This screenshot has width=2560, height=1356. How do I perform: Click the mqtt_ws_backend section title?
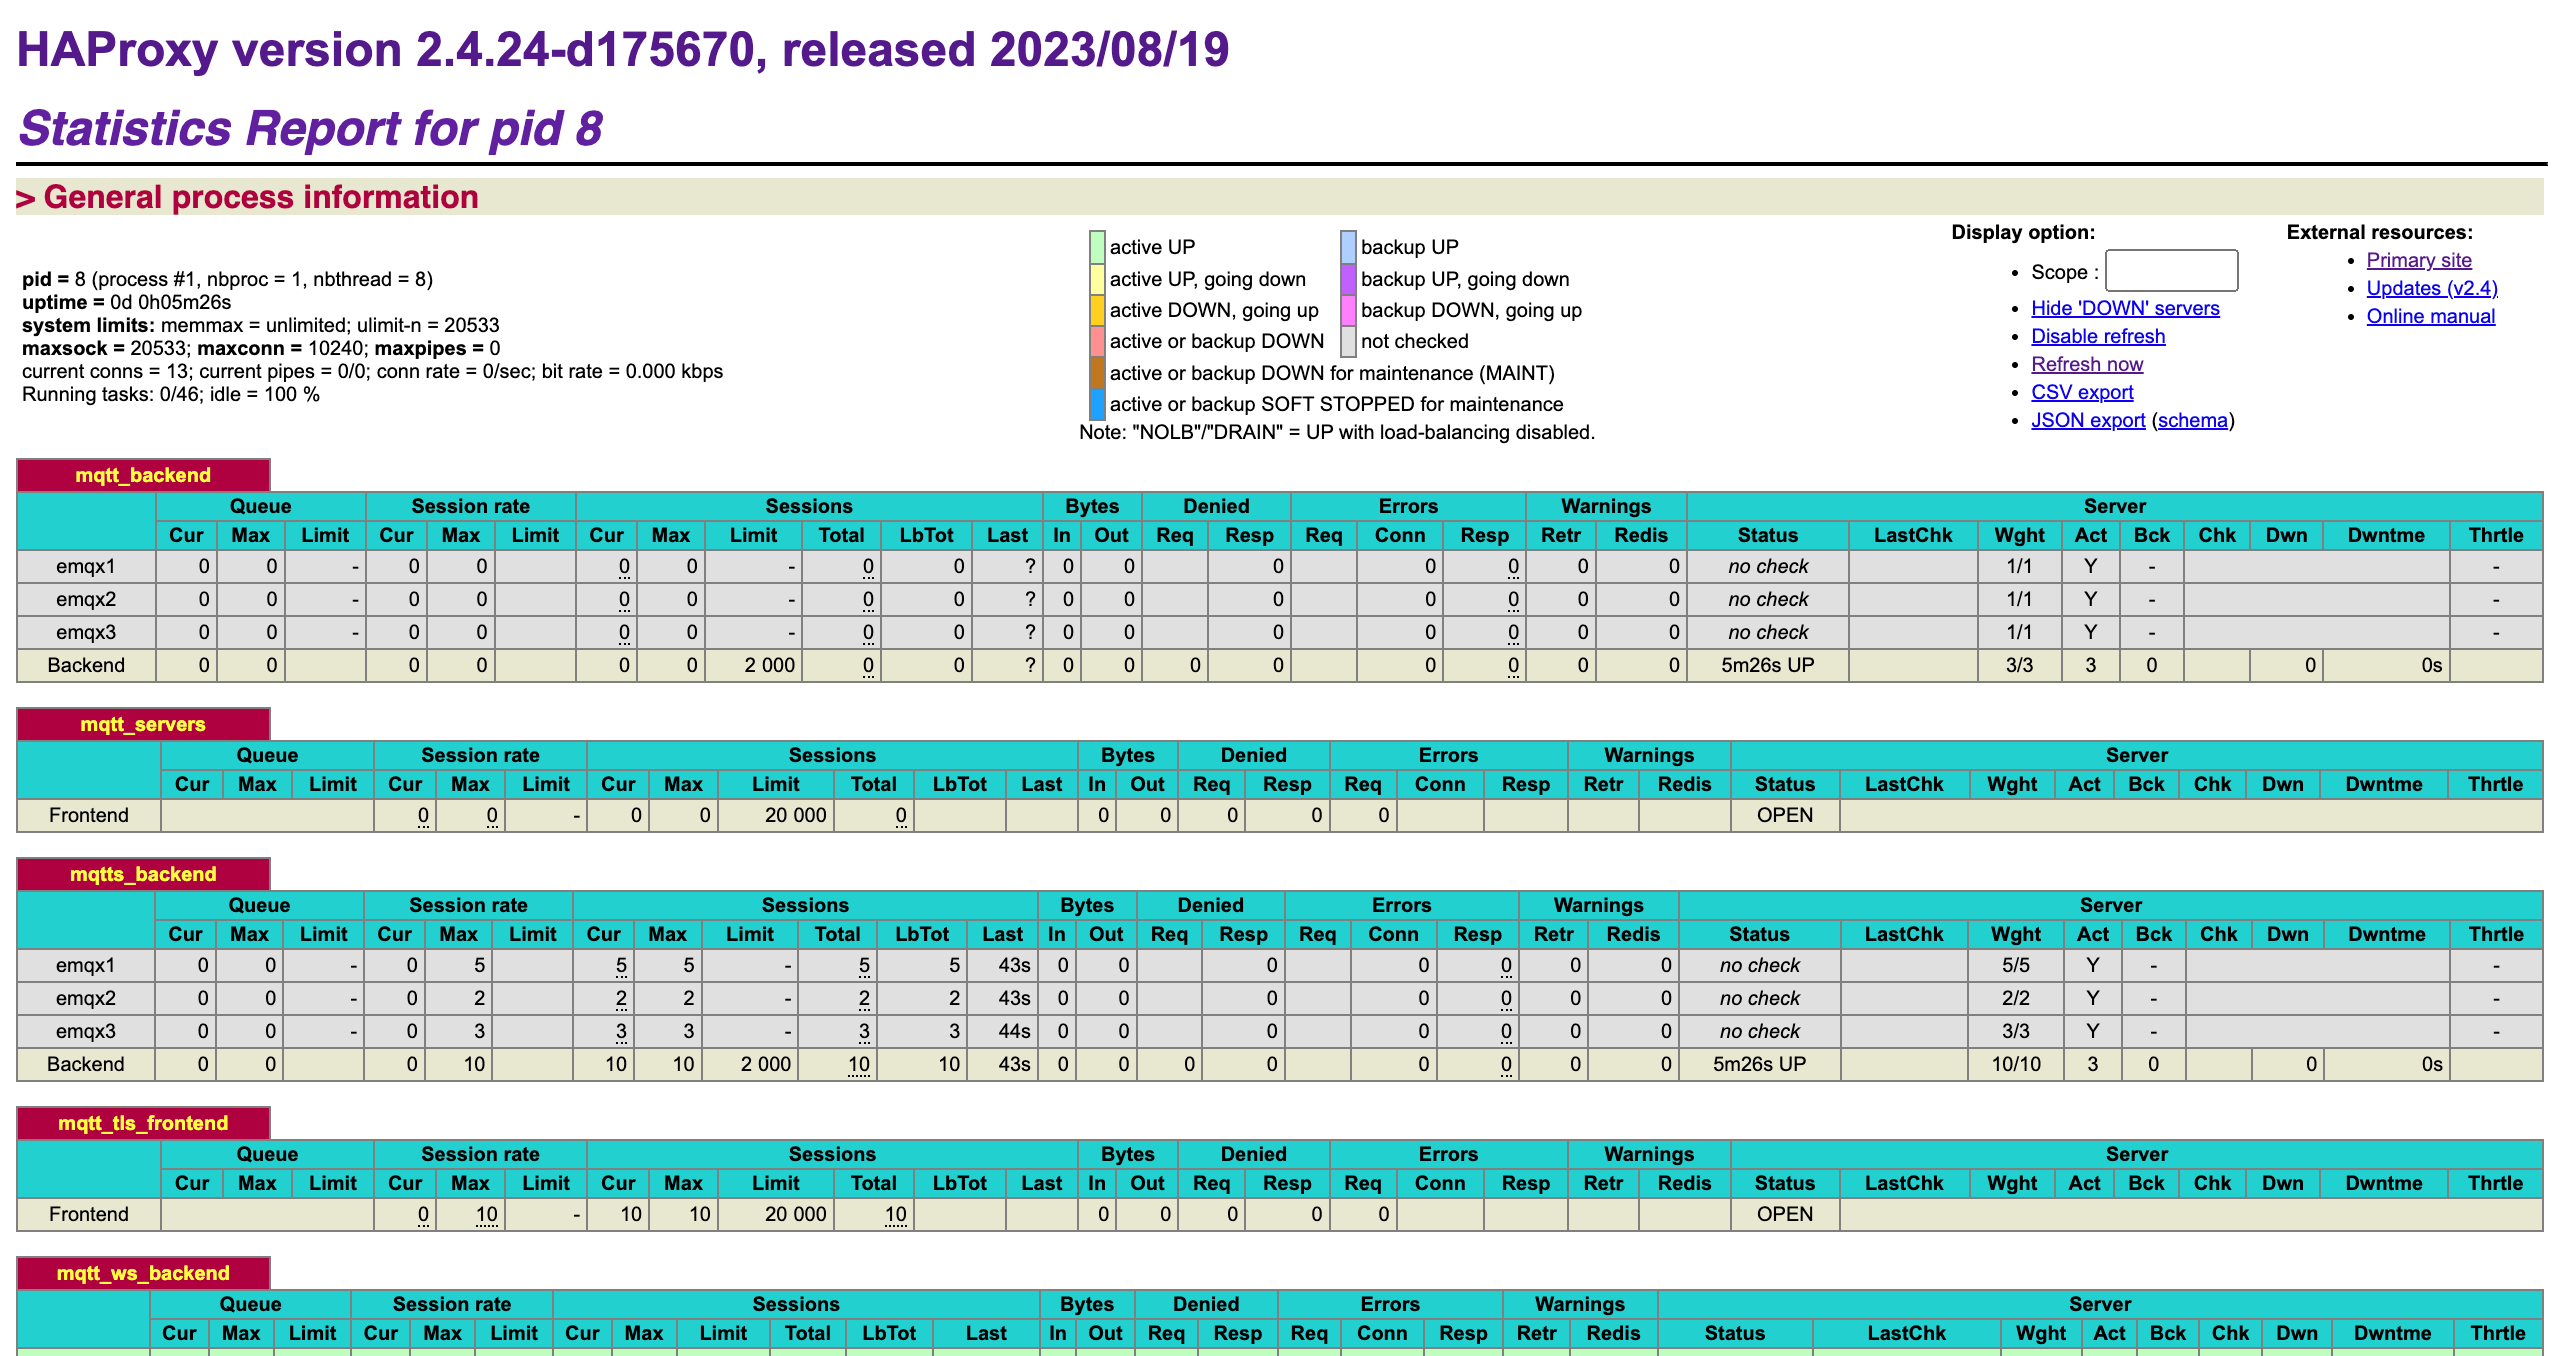[144, 1273]
